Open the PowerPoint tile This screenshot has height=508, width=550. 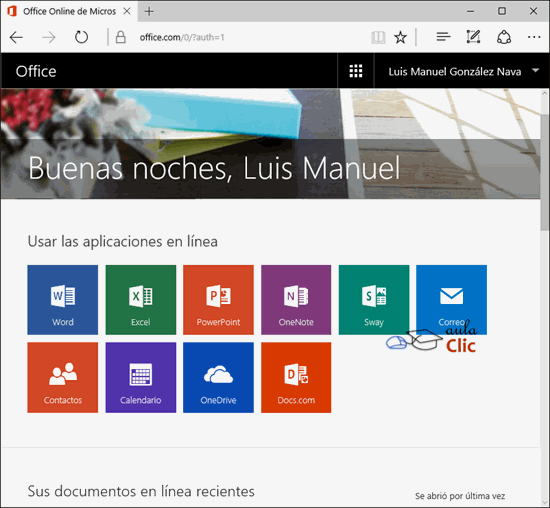pyautogui.click(x=218, y=300)
